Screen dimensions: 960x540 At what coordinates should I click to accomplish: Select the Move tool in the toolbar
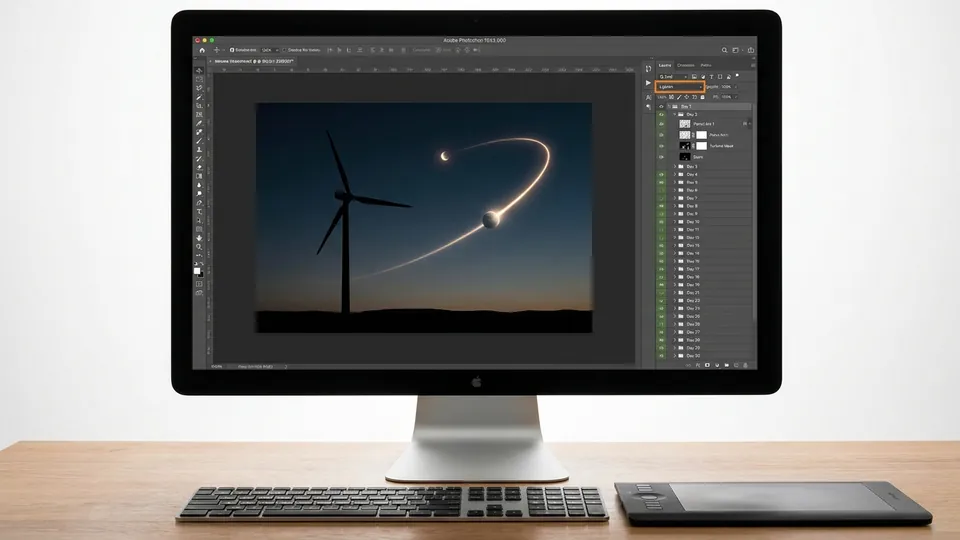tap(199, 70)
